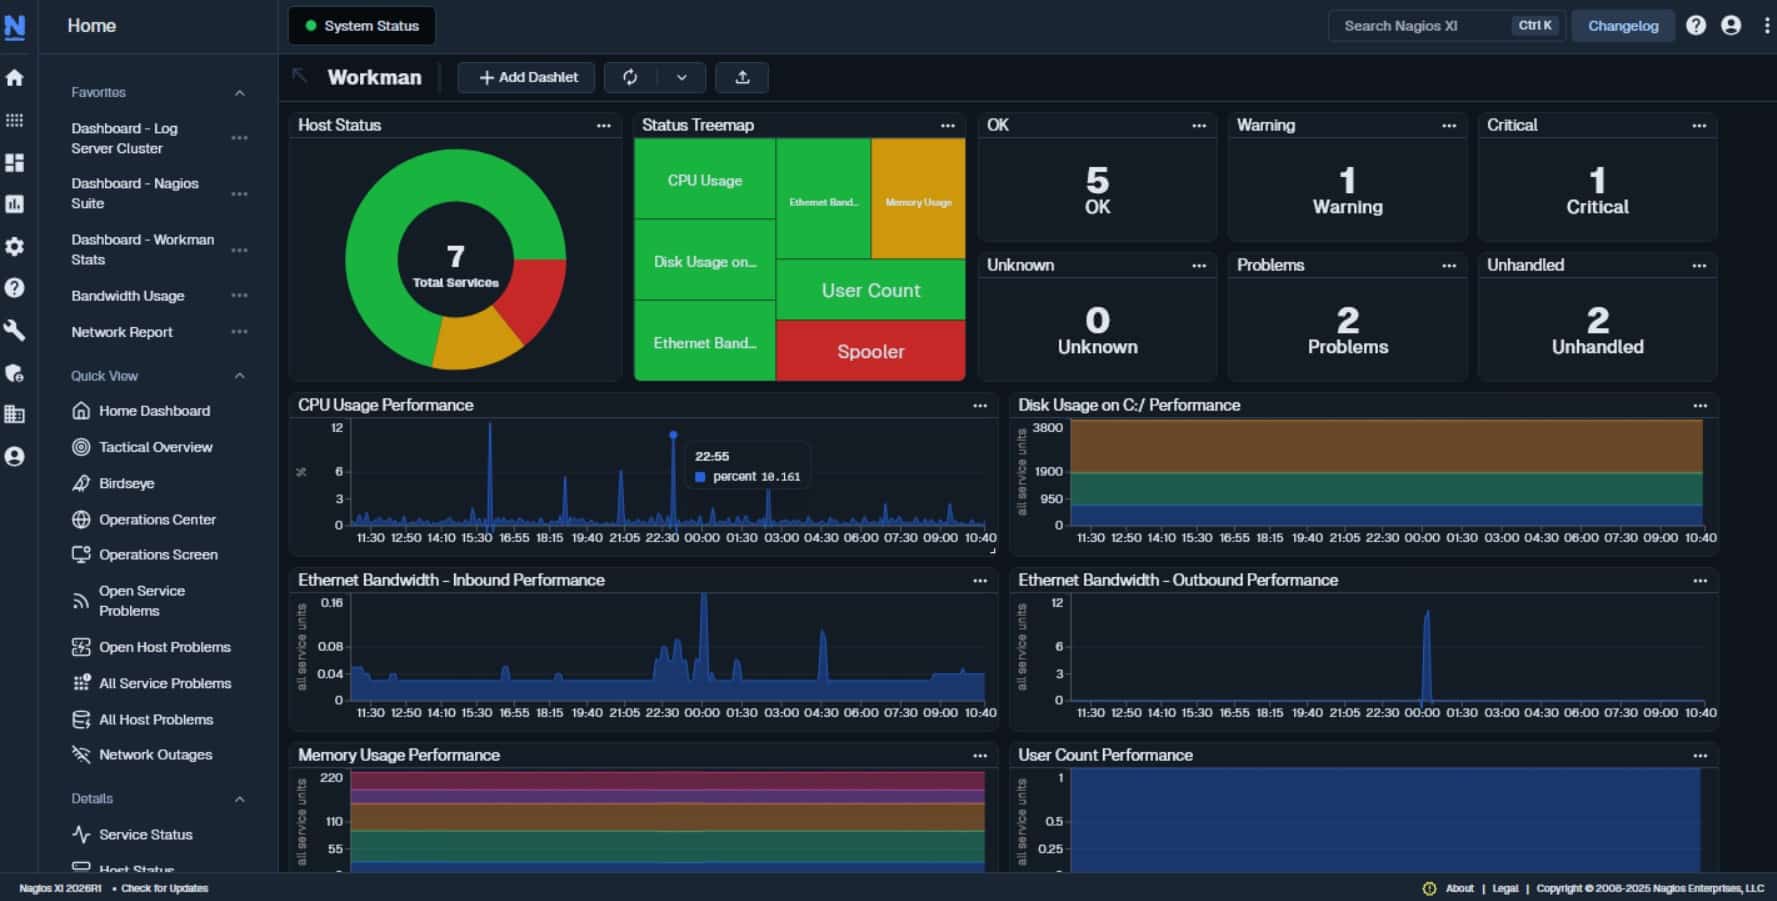Open the reports bar-chart icon

(x=14, y=203)
